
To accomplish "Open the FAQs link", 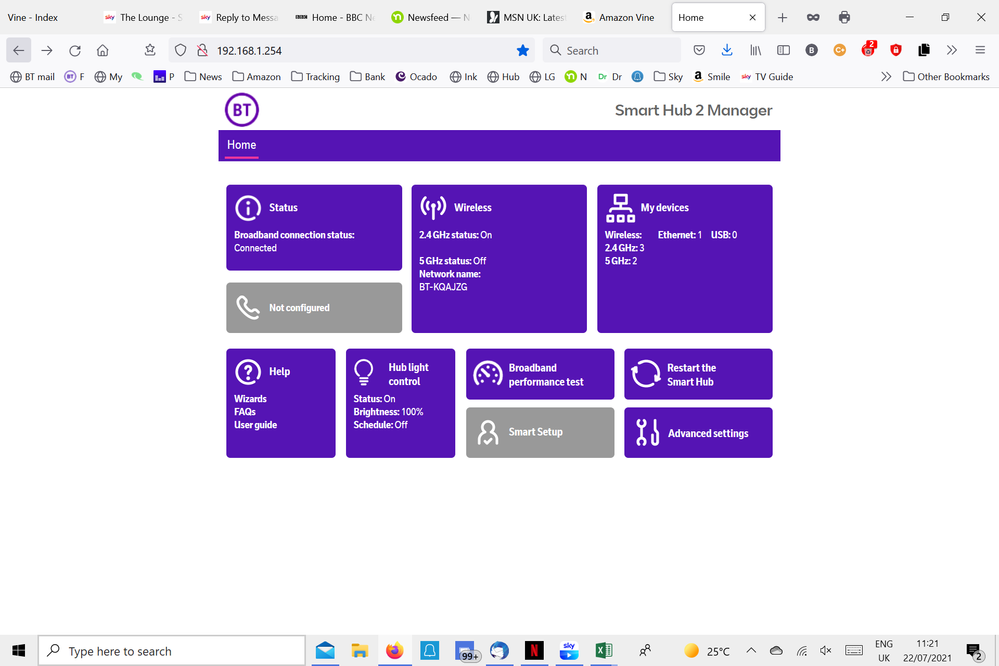I will [x=245, y=412].
